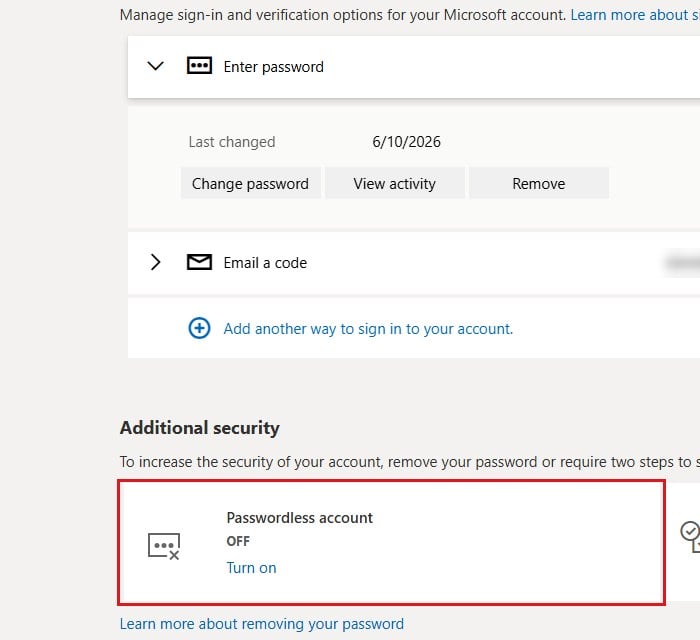Click the two-step verification checkmark icon at right edge
Viewport: 700px width, 640px height.
690,536
